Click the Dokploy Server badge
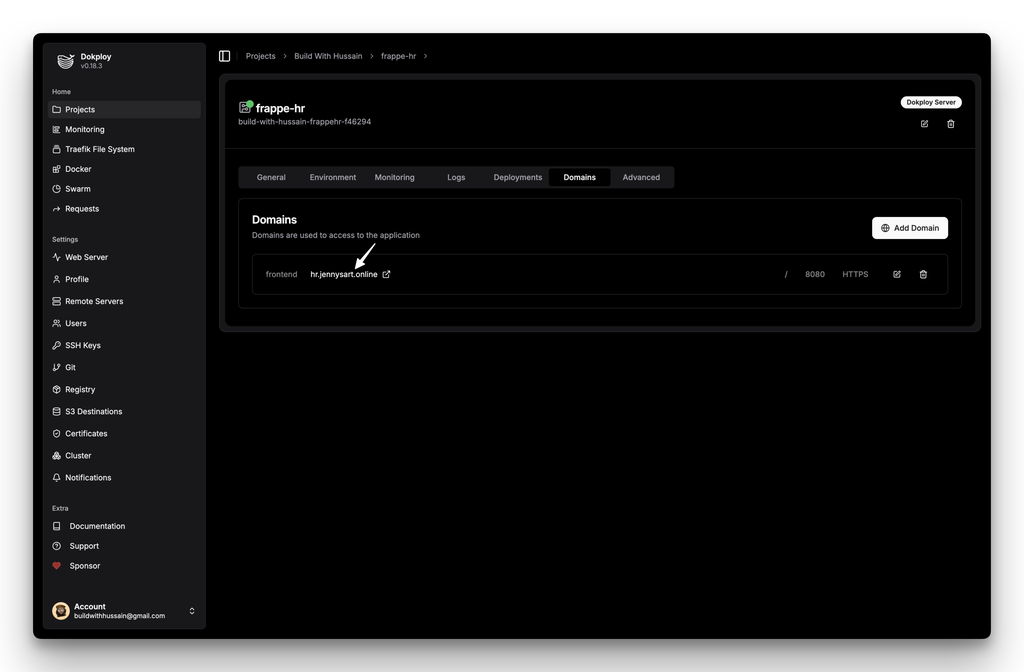 [931, 102]
